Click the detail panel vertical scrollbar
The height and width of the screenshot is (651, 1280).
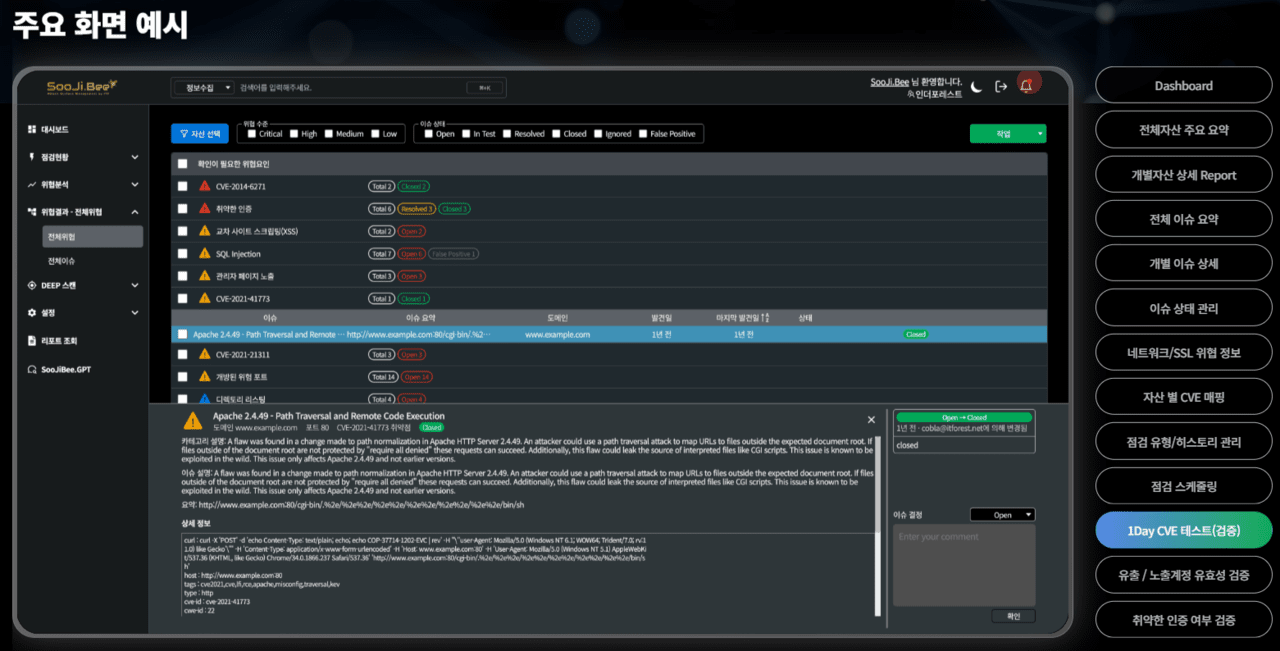coord(878,500)
